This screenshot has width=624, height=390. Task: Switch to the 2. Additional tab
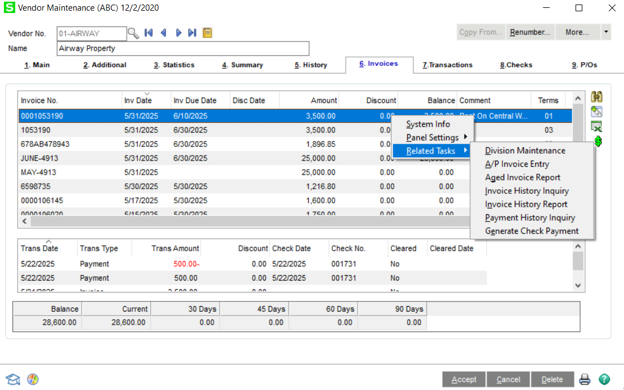tap(105, 65)
